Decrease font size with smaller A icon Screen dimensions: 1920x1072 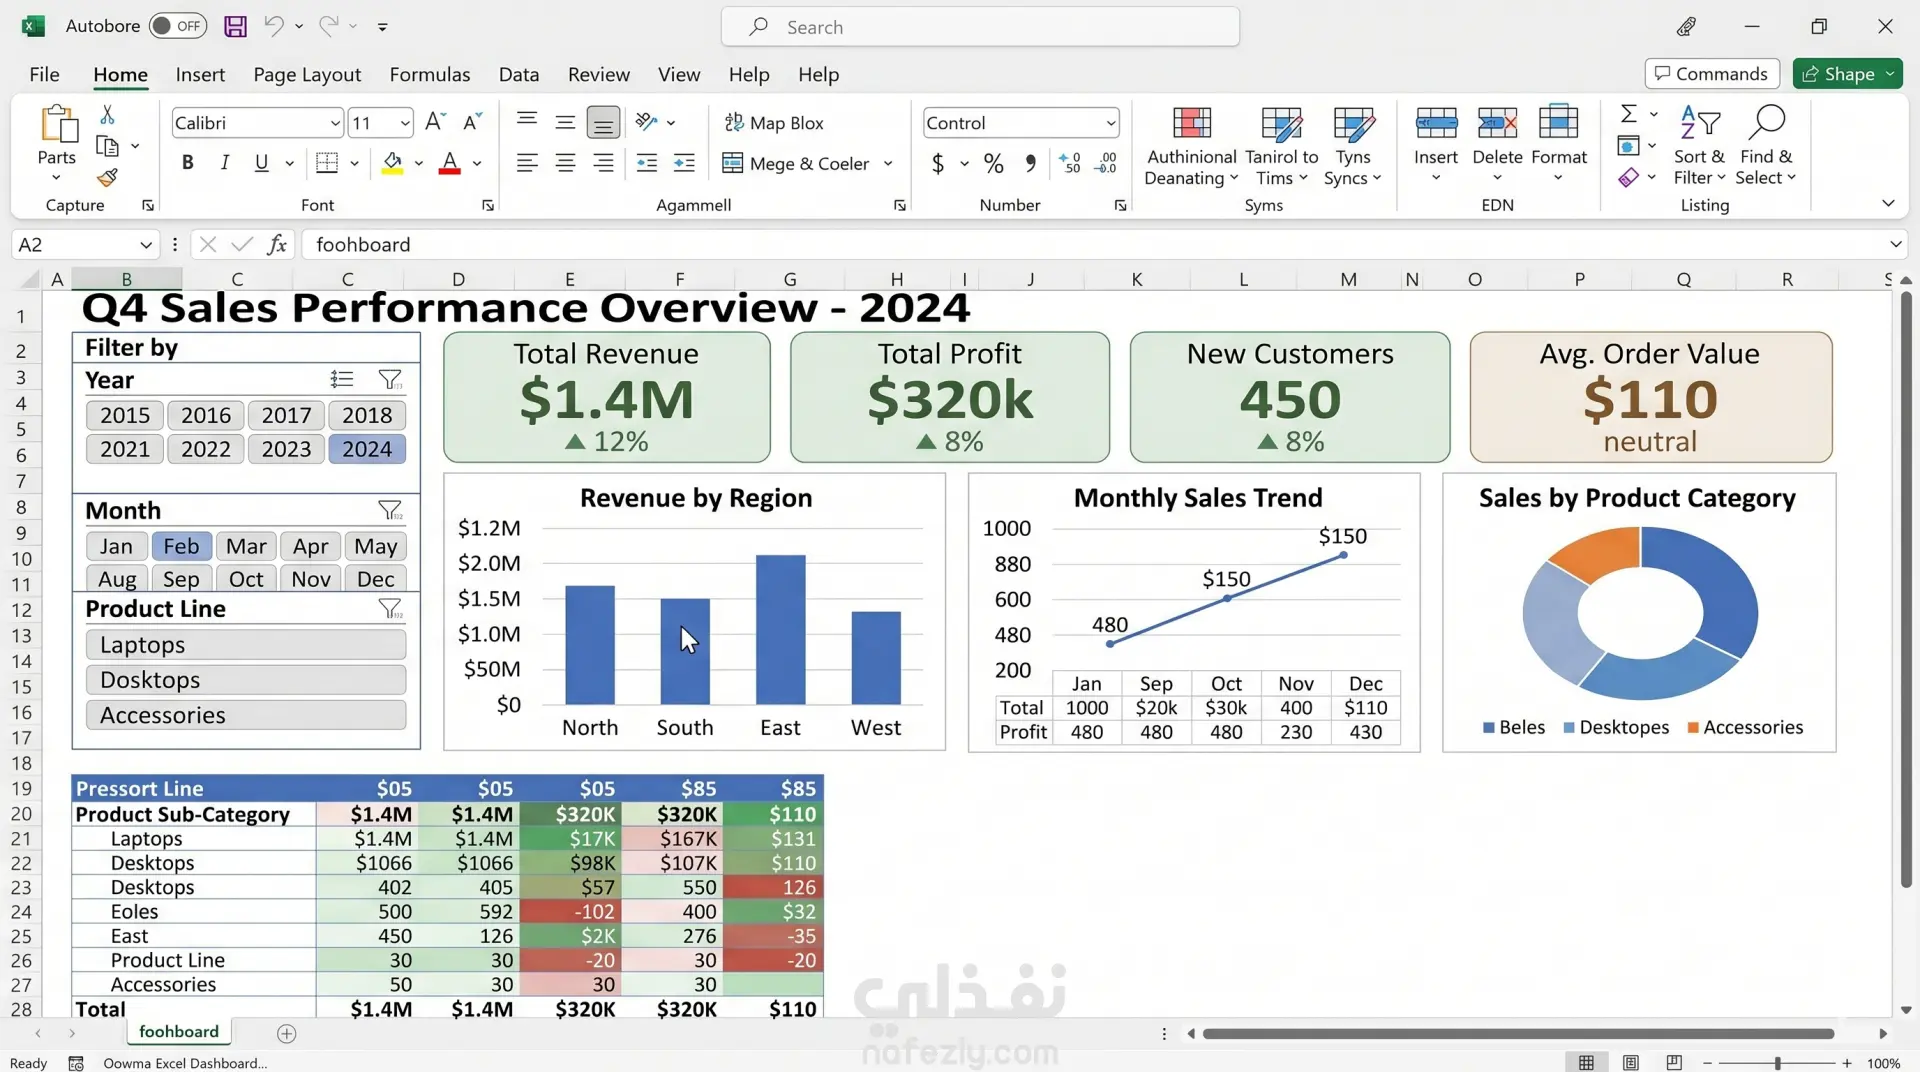[473, 122]
